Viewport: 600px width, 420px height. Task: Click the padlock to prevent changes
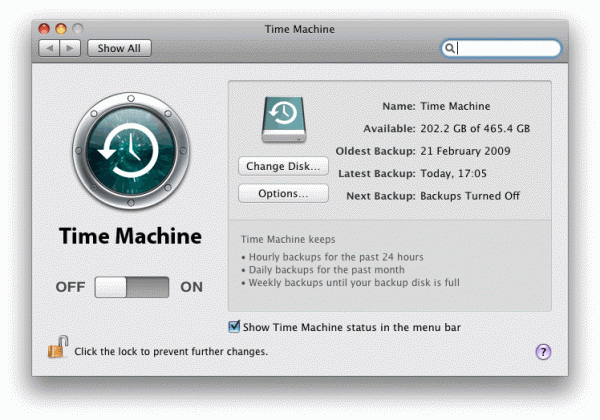[x=58, y=347]
